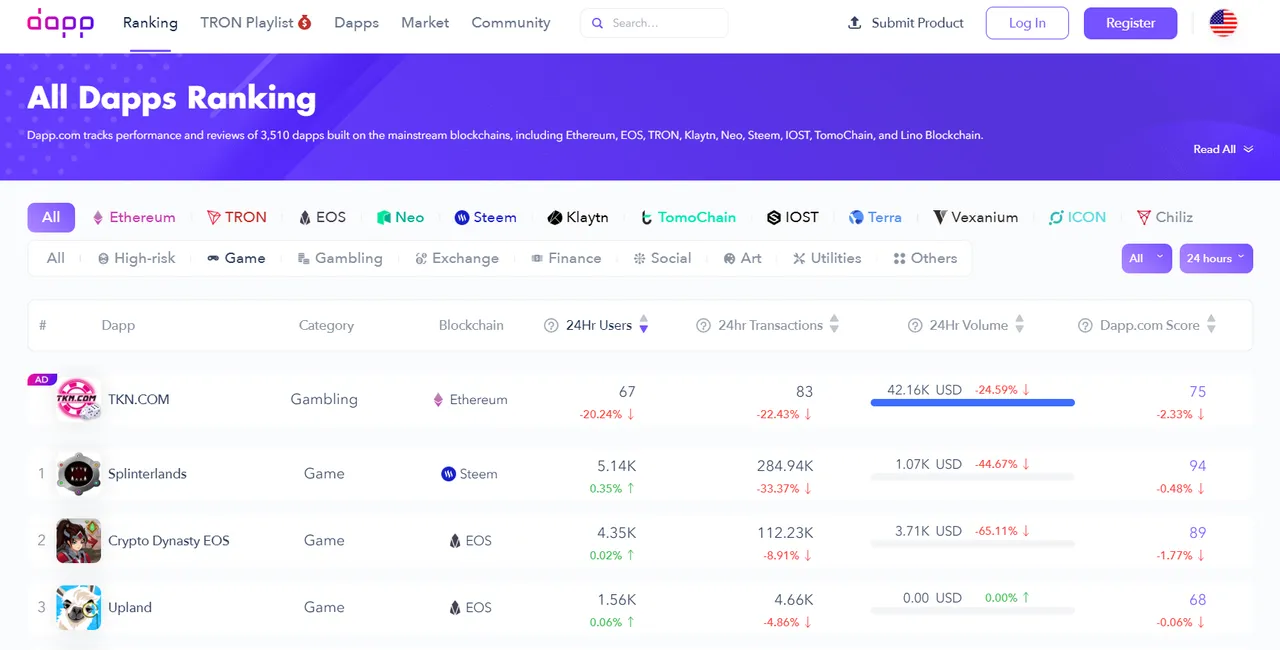Select the Gambling category filter
This screenshot has width=1280, height=650.
point(340,258)
